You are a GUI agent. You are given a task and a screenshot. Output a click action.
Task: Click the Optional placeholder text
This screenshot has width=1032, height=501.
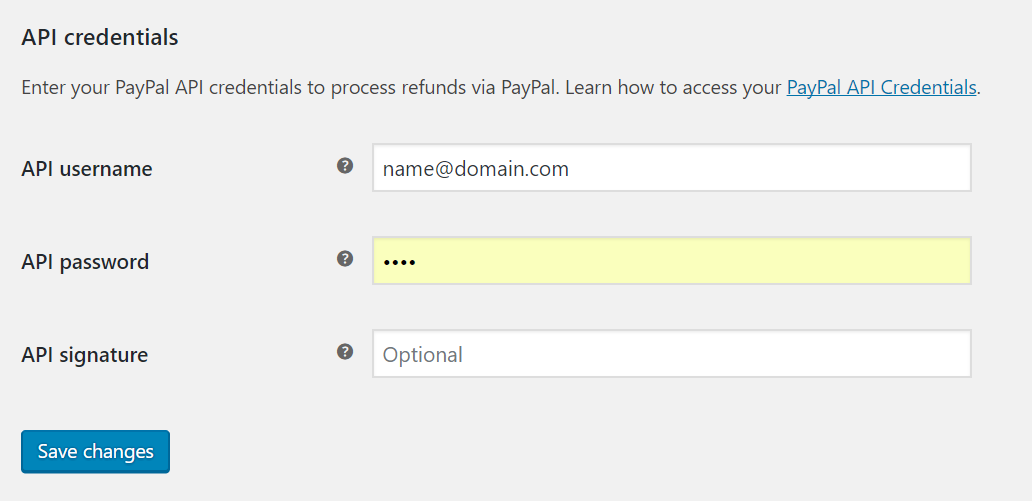point(423,356)
